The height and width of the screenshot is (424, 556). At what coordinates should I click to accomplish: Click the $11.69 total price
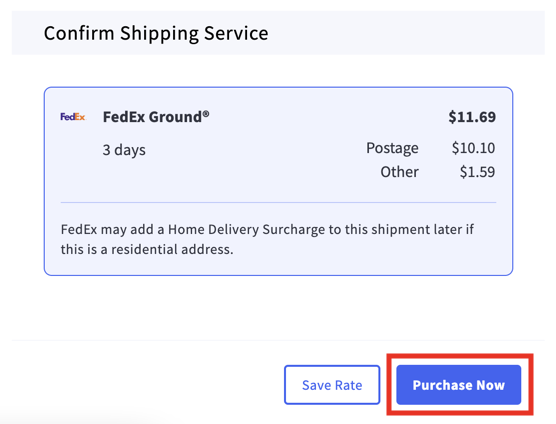coord(472,117)
